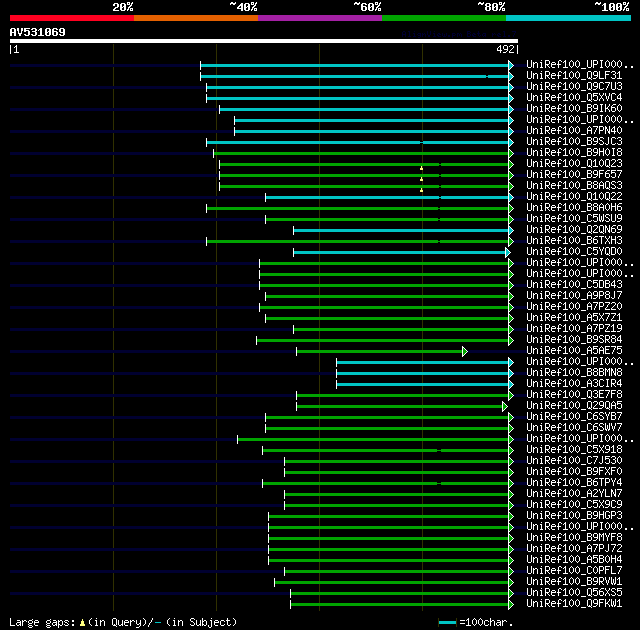Click the green ~80% identity legend segment
Image resolution: width=640 pixels, height=630 pixels.
(444, 18)
